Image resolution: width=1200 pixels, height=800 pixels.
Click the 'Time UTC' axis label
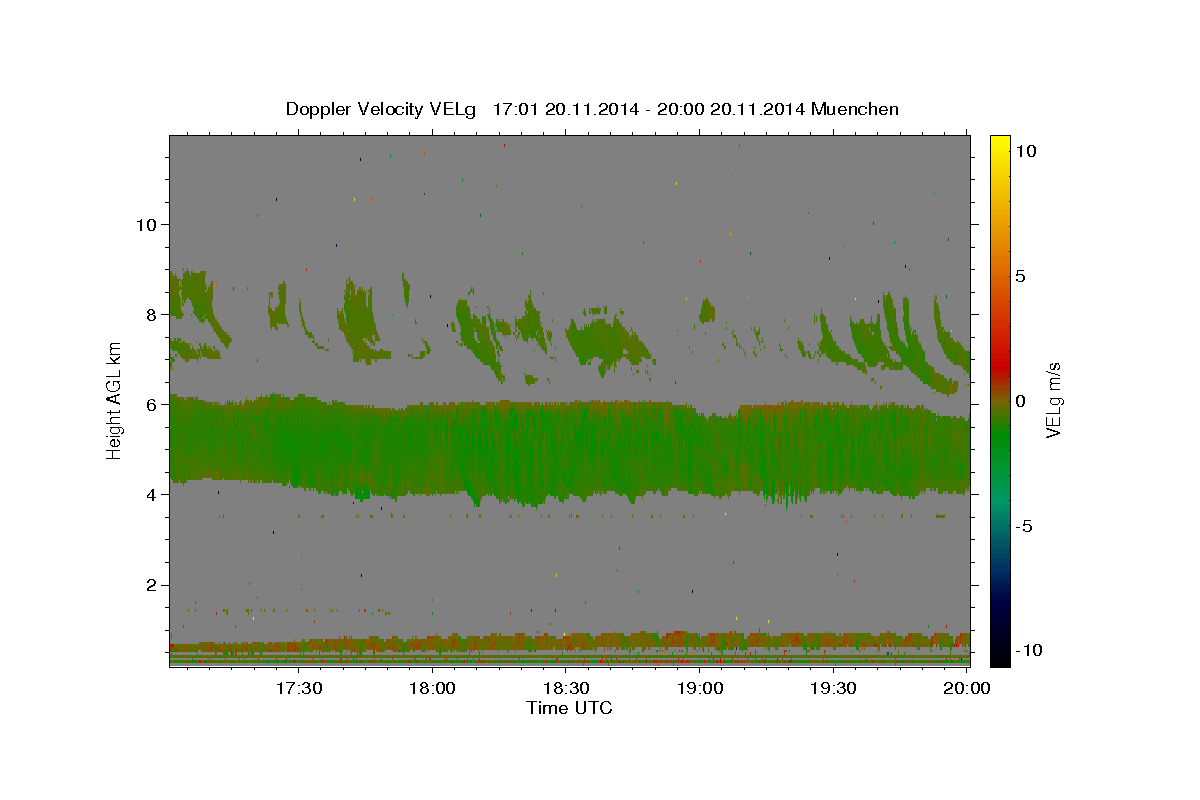(x=569, y=708)
